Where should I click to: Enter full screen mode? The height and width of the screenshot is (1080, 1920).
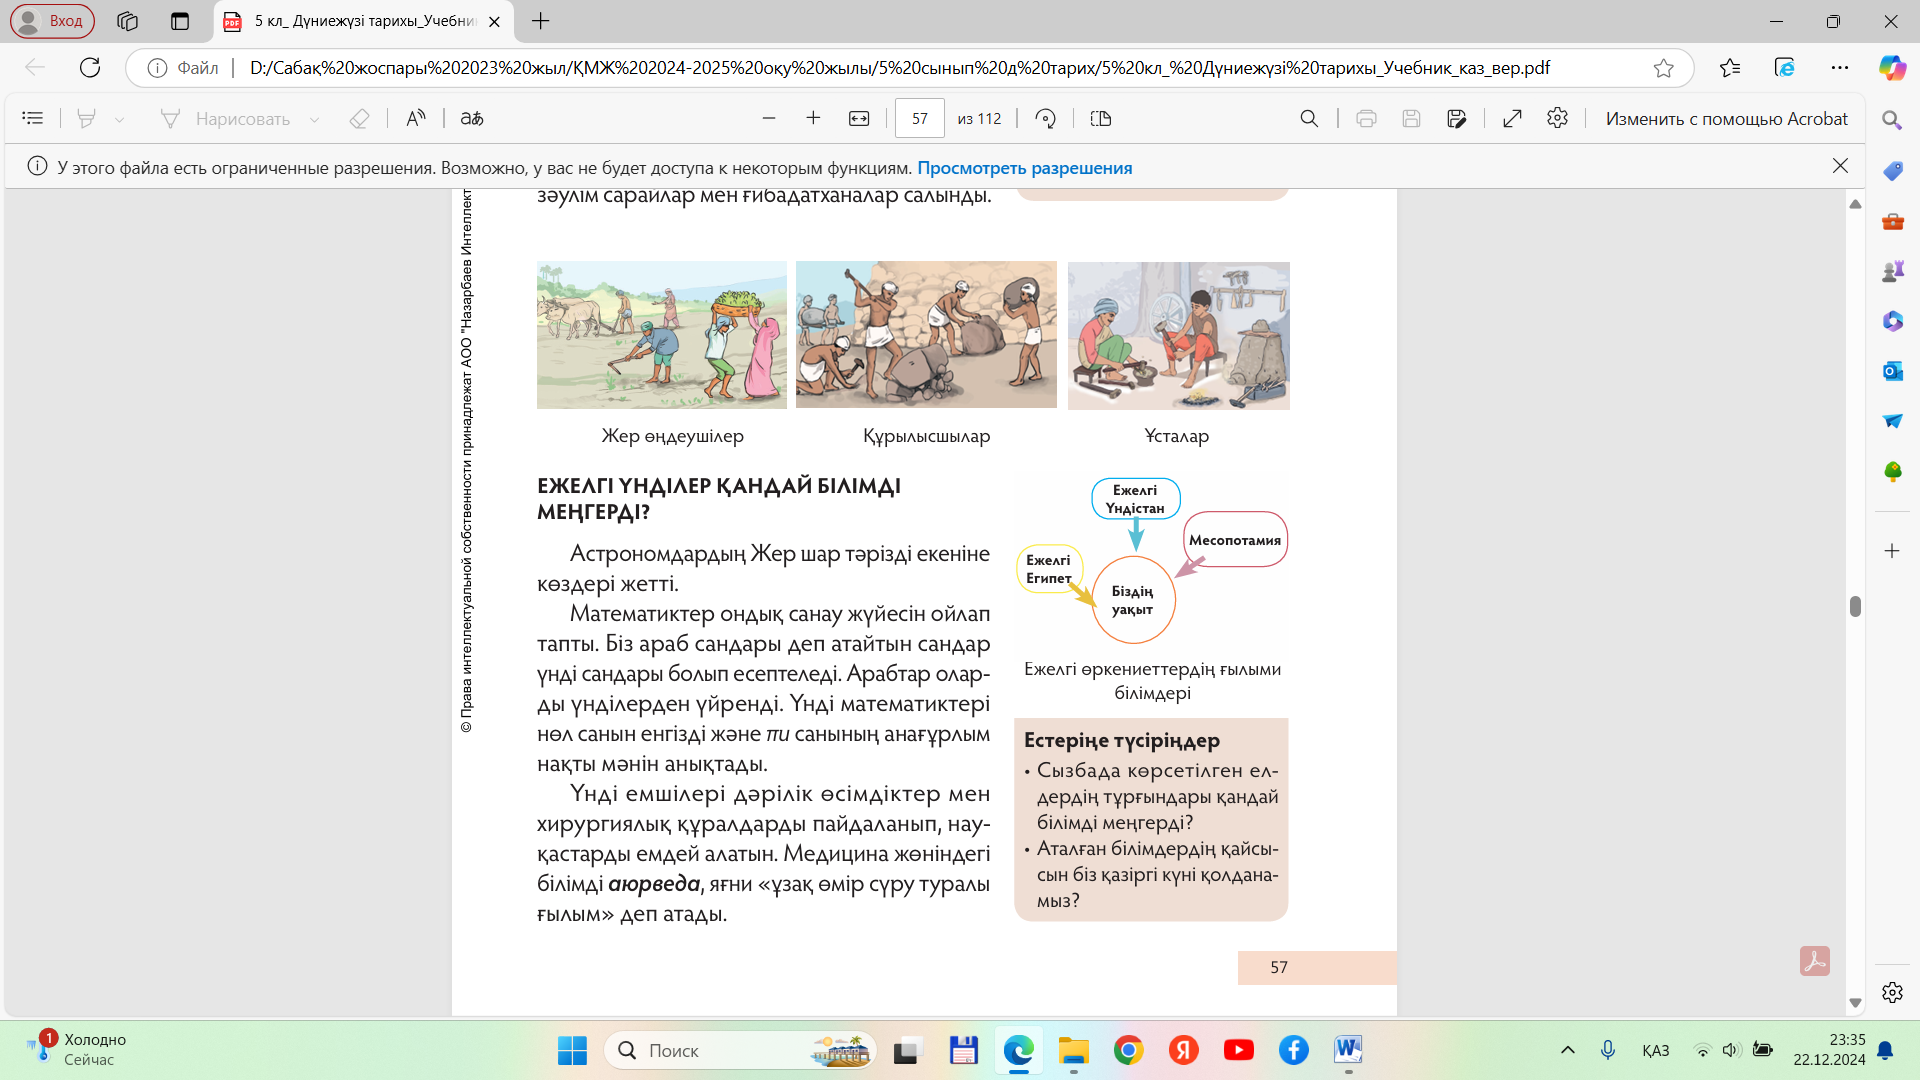point(1512,118)
